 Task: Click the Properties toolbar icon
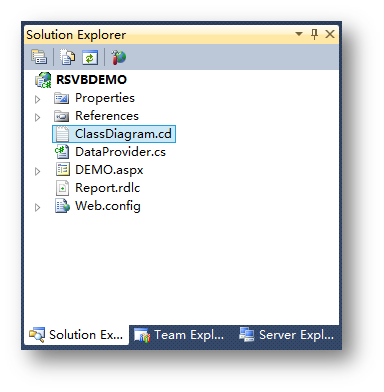pyautogui.click(x=39, y=57)
